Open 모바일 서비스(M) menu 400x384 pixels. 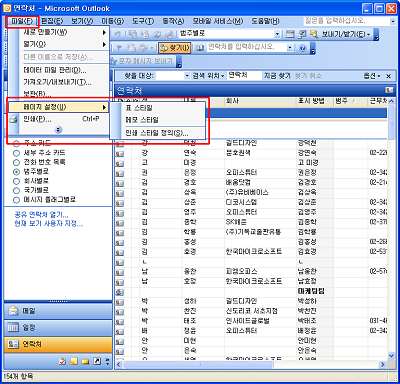pos(218,21)
